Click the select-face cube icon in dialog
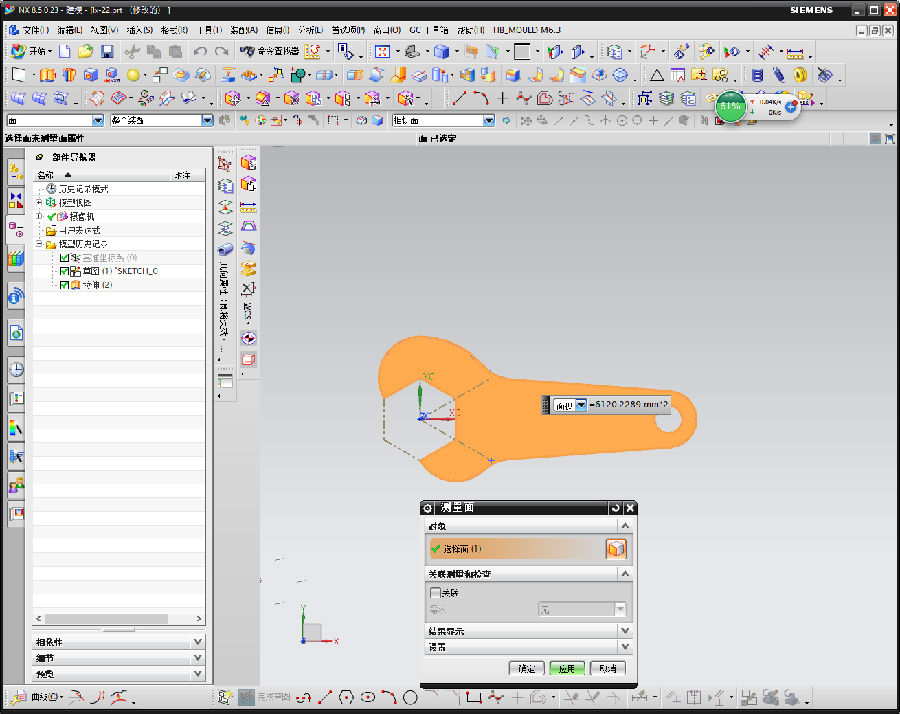 pyautogui.click(x=615, y=549)
